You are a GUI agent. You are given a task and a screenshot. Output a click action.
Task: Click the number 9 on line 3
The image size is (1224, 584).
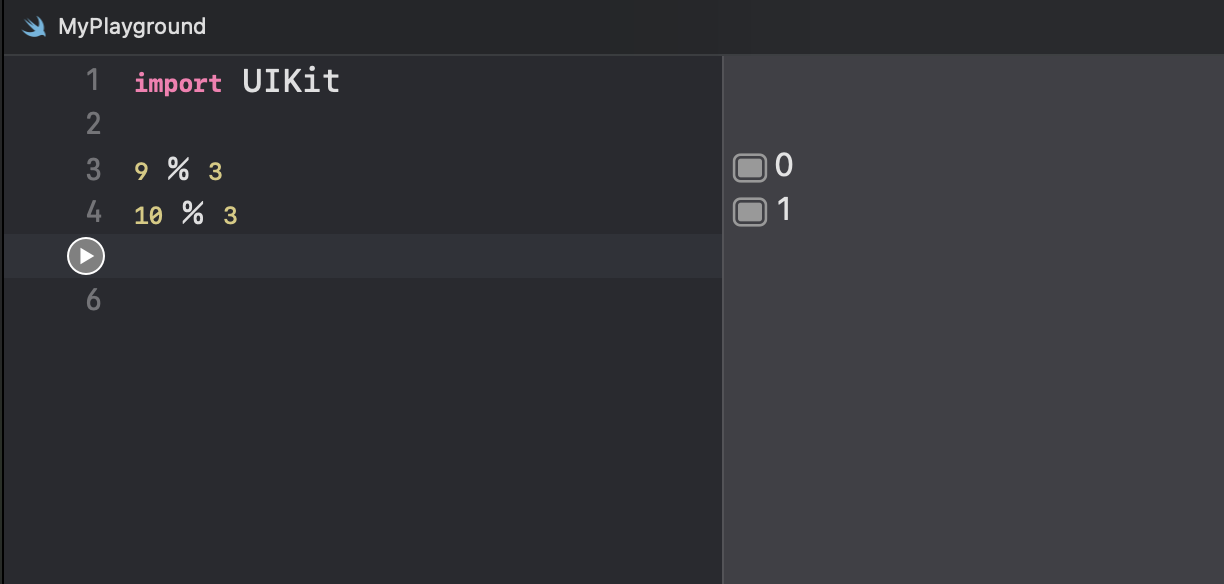[x=141, y=172]
